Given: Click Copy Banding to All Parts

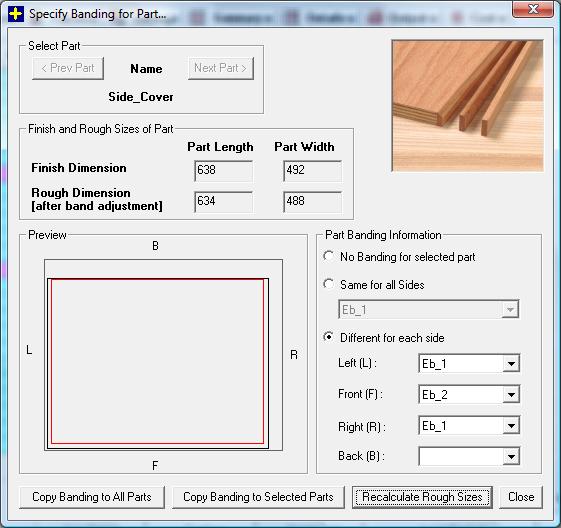Looking at the screenshot, I should 92,497.
